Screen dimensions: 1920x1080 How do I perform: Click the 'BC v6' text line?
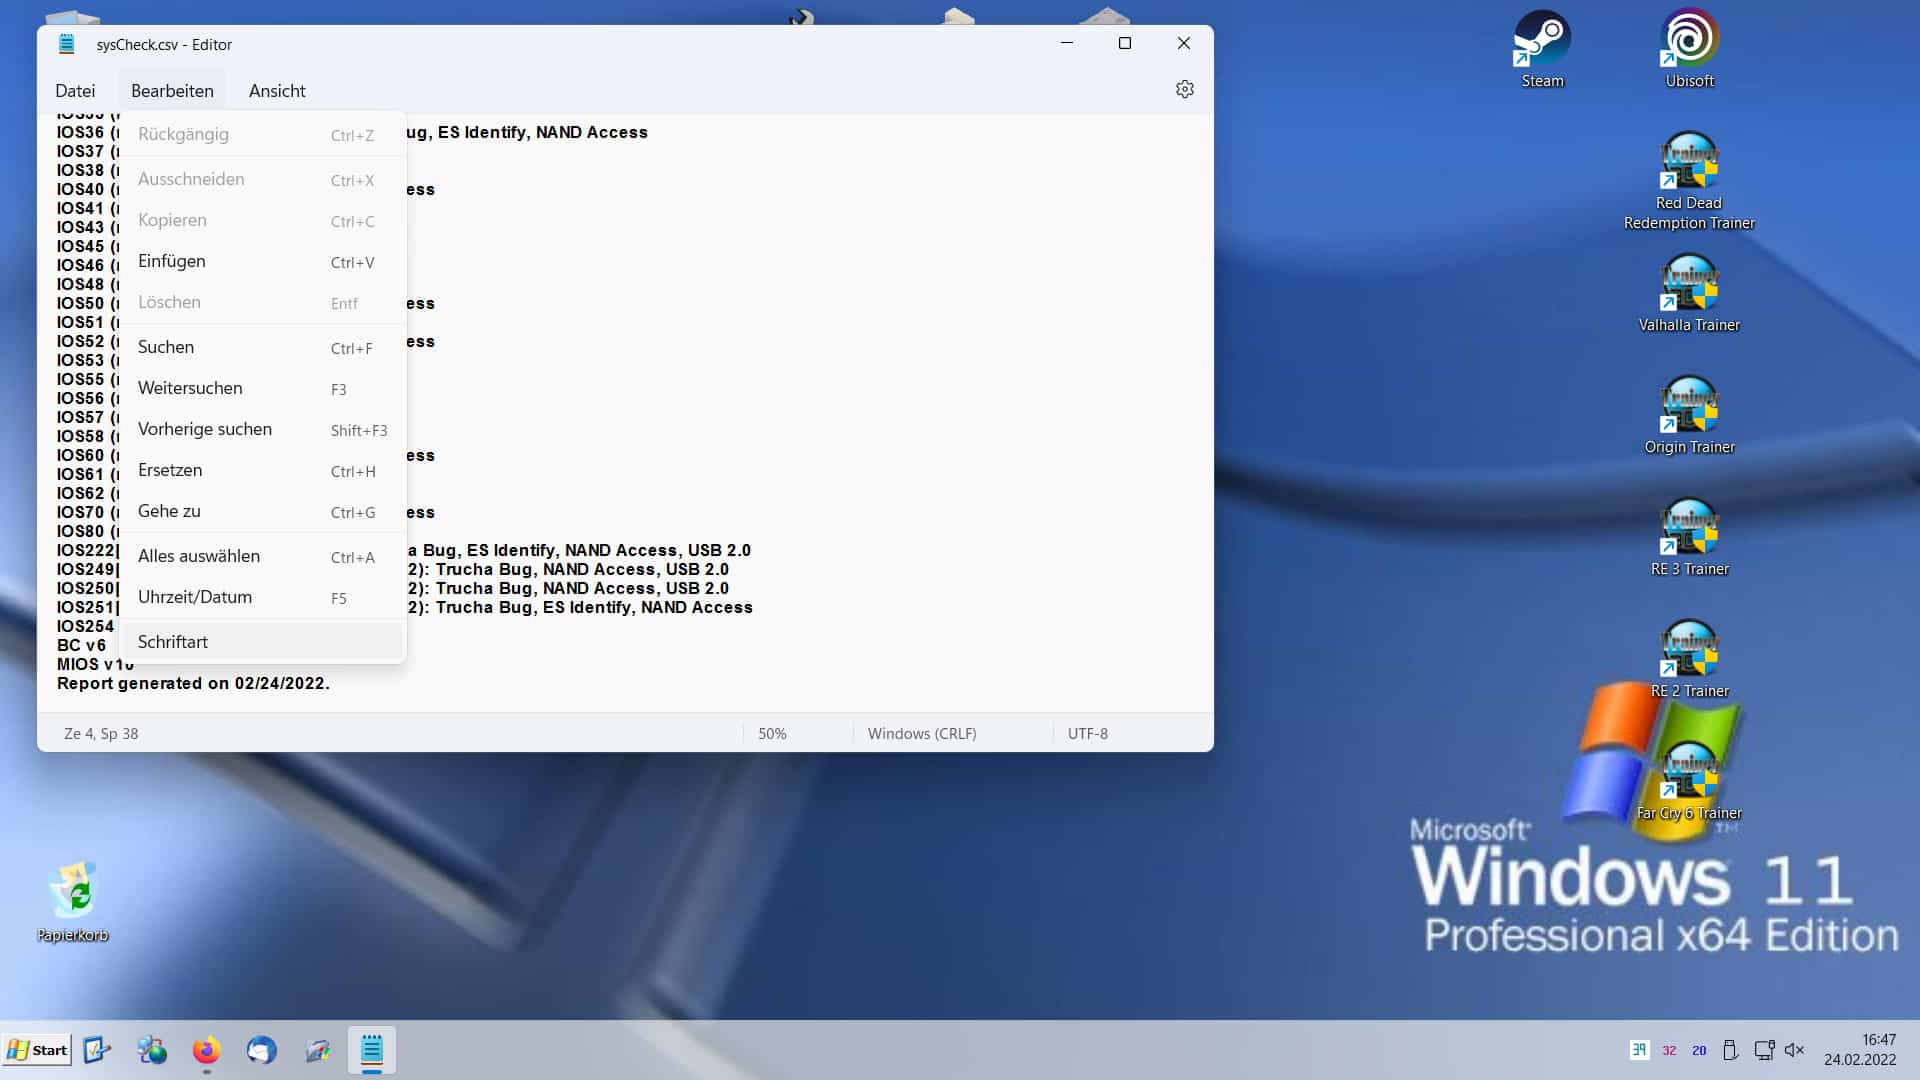[x=81, y=645]
